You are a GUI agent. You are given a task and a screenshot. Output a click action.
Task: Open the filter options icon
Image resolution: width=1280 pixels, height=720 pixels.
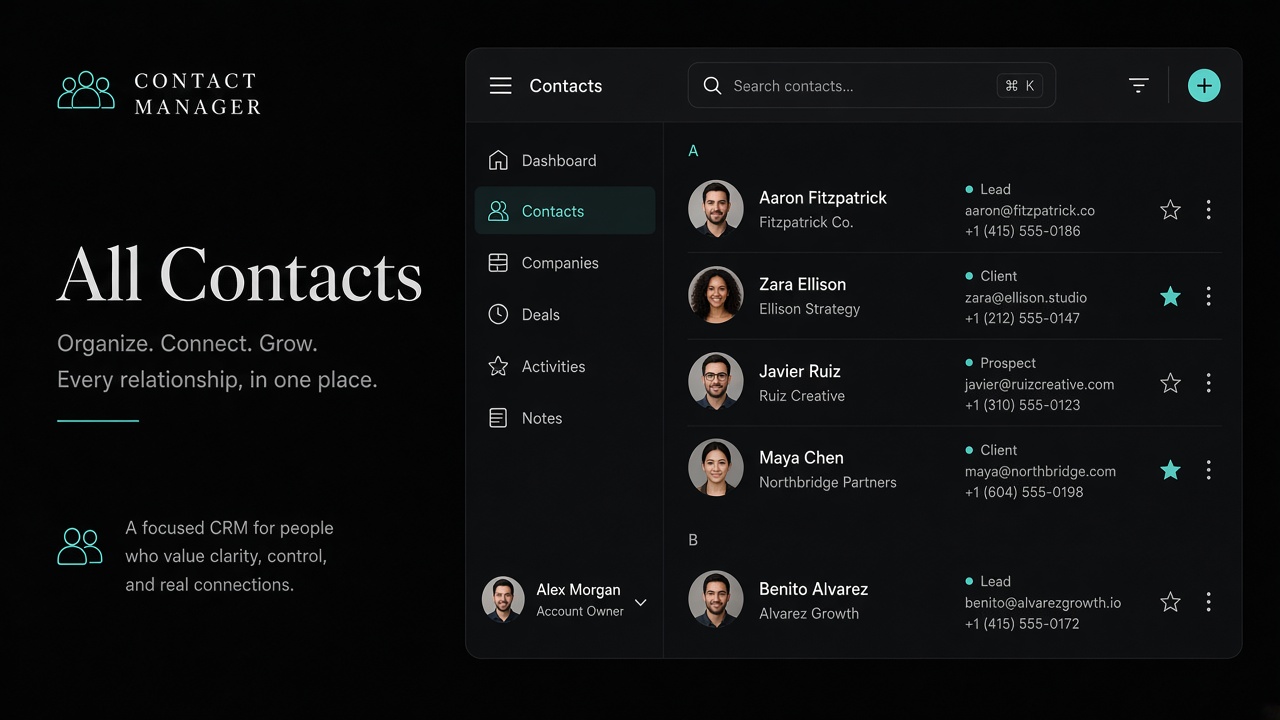(x=1138, y=86)
